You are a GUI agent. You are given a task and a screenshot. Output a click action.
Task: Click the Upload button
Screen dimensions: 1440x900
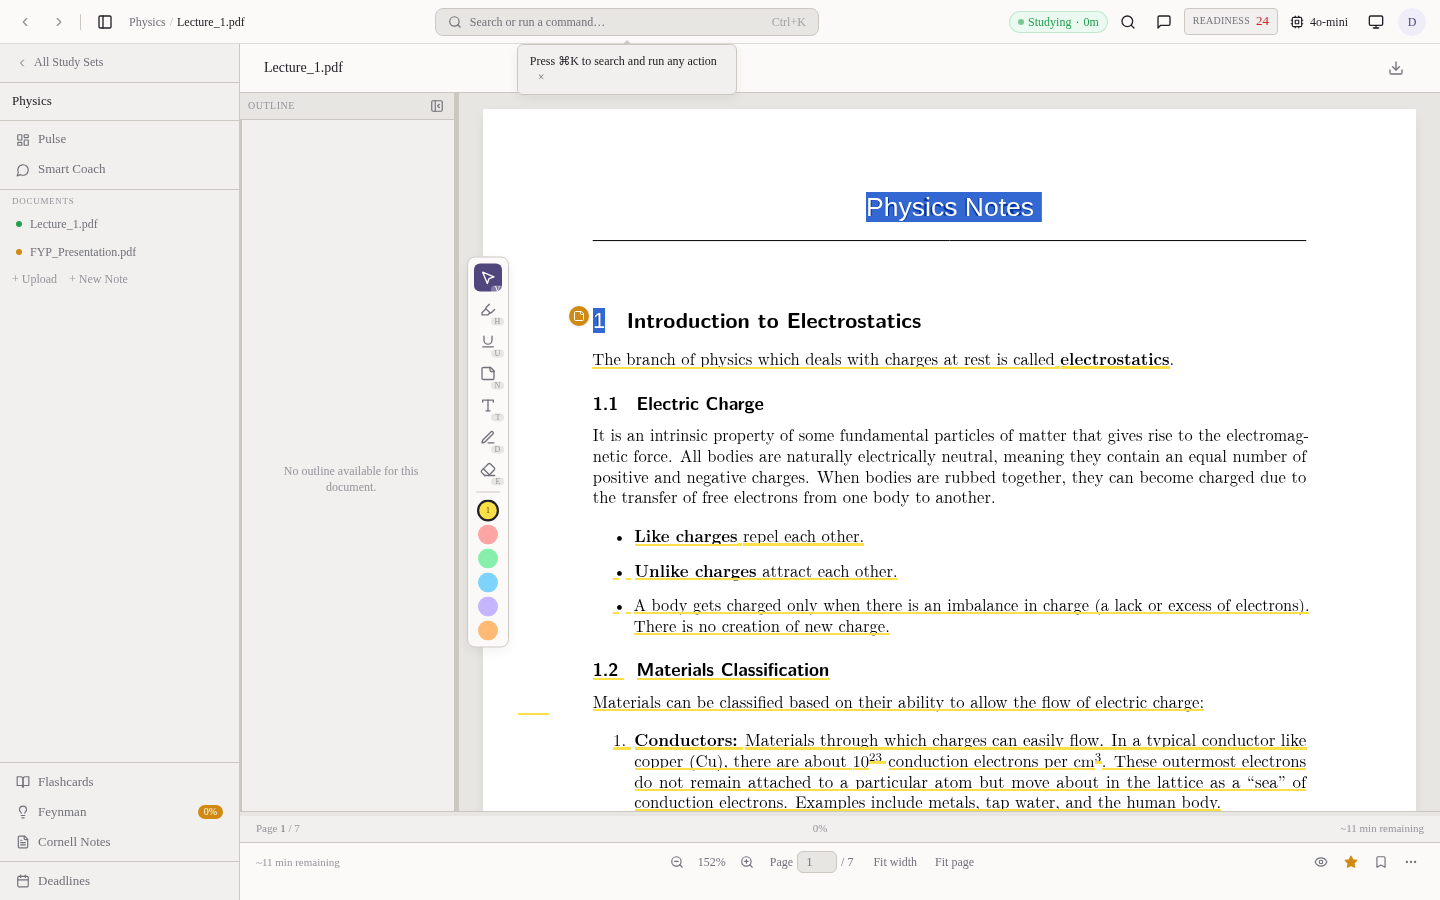(x=35, y=279)
